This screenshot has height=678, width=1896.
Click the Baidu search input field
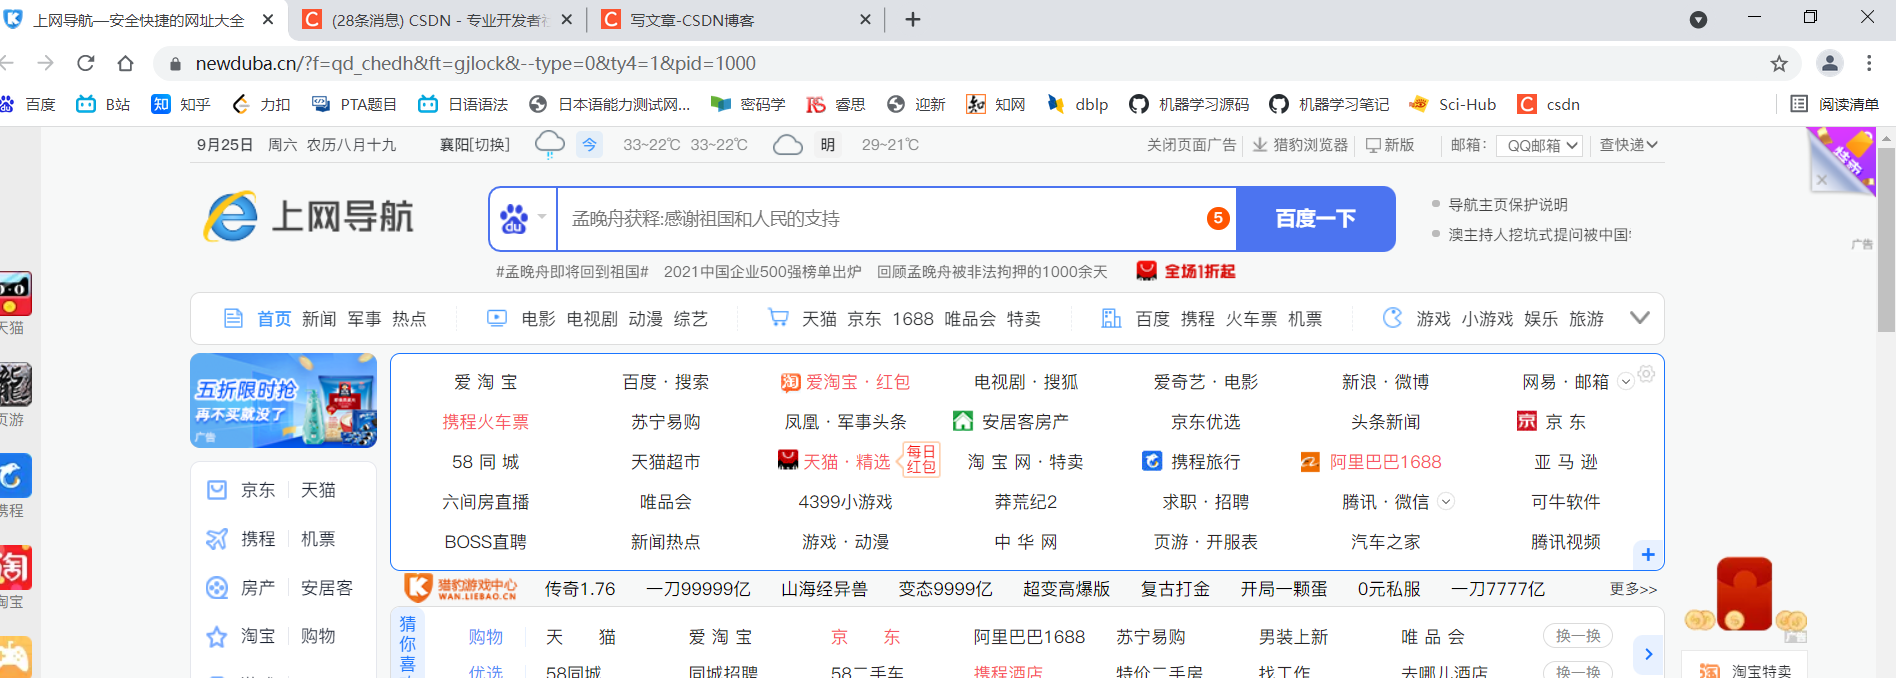[882, 218]
